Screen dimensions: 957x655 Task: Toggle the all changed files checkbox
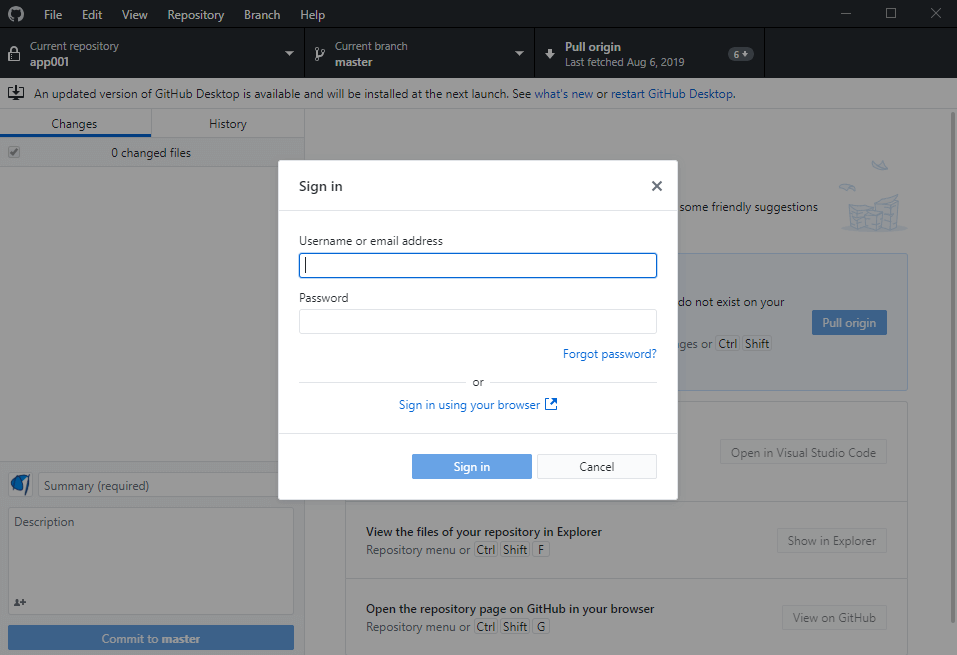(14, 152)
